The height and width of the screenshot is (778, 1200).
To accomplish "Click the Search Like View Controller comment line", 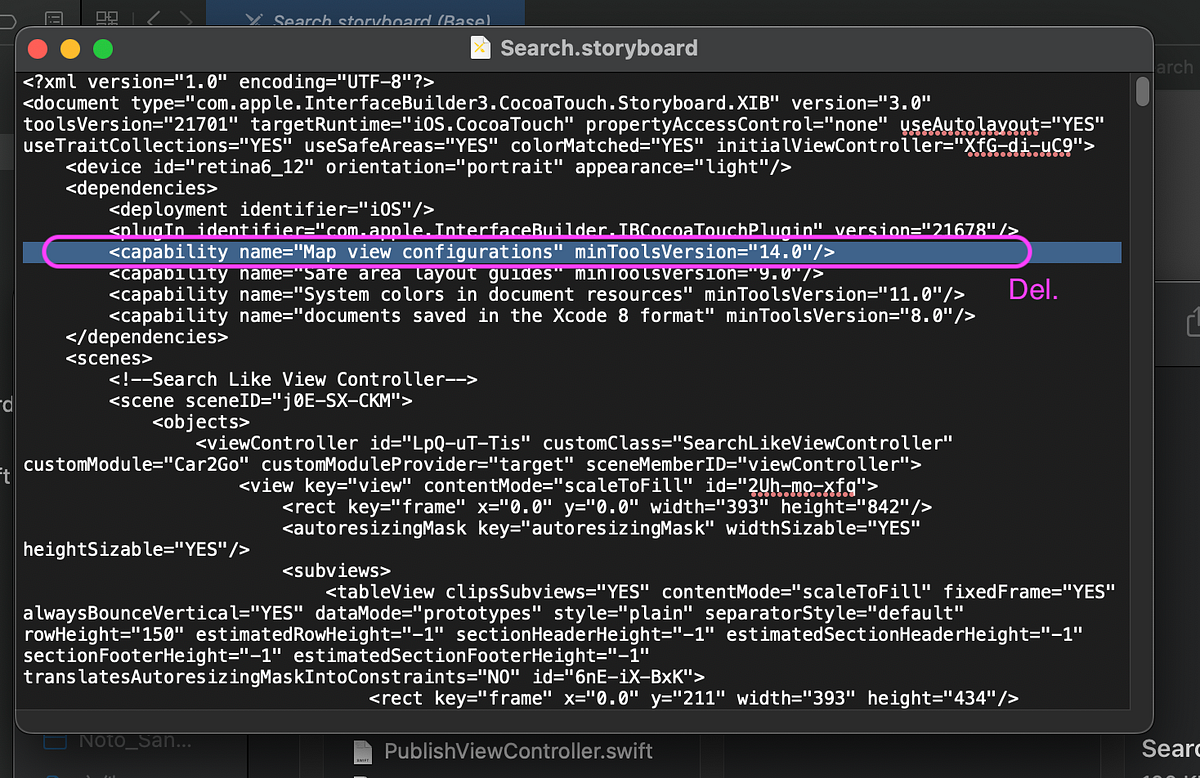I will [294, 379].
